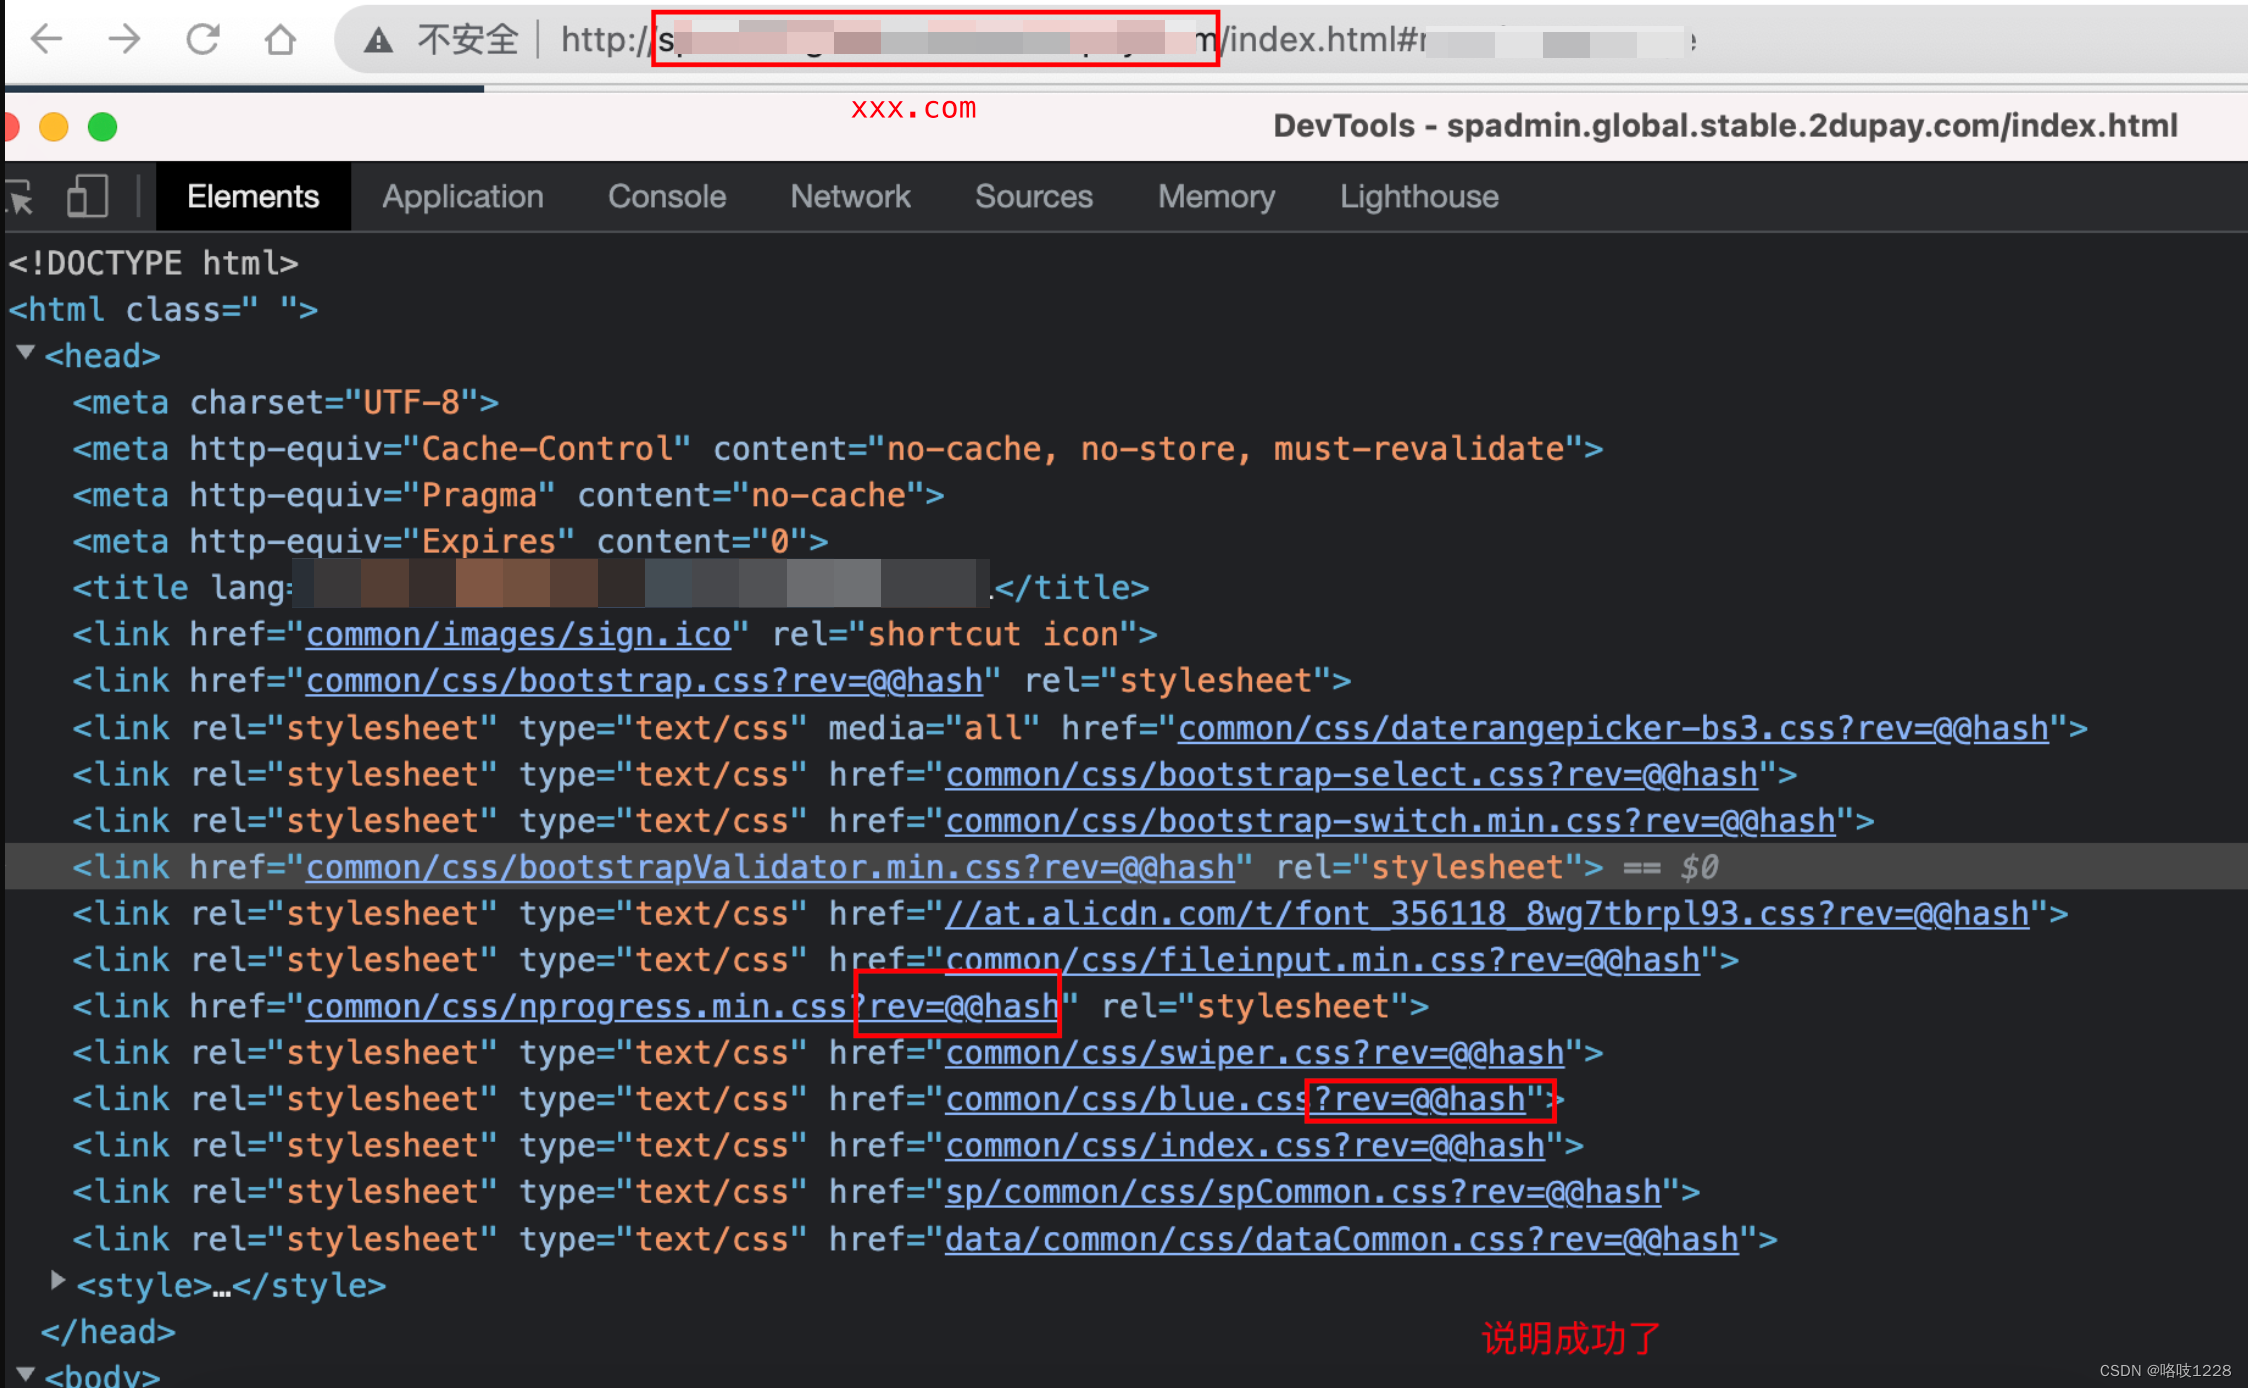Reload the page with refresh icon

(x=202, y=40)
